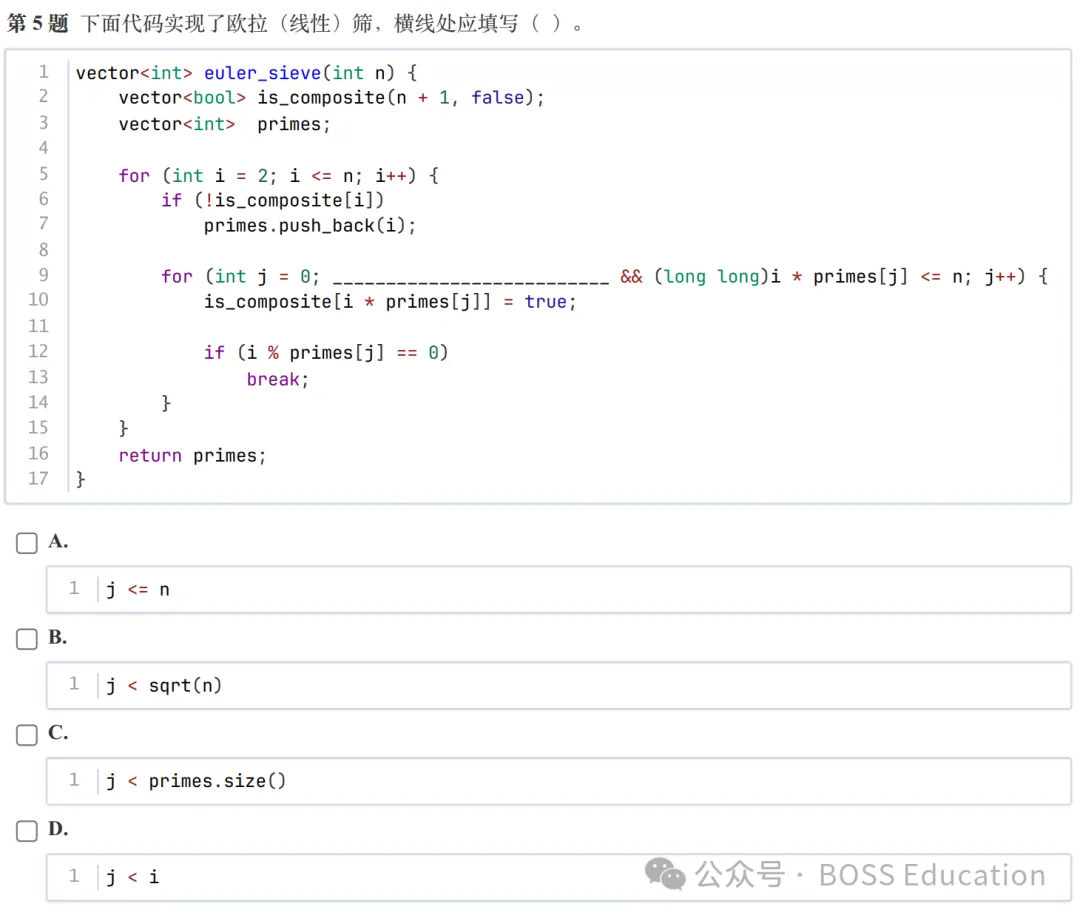
Task: Select the answer code 'j <= n'
Action: click(x=138, y=590)
